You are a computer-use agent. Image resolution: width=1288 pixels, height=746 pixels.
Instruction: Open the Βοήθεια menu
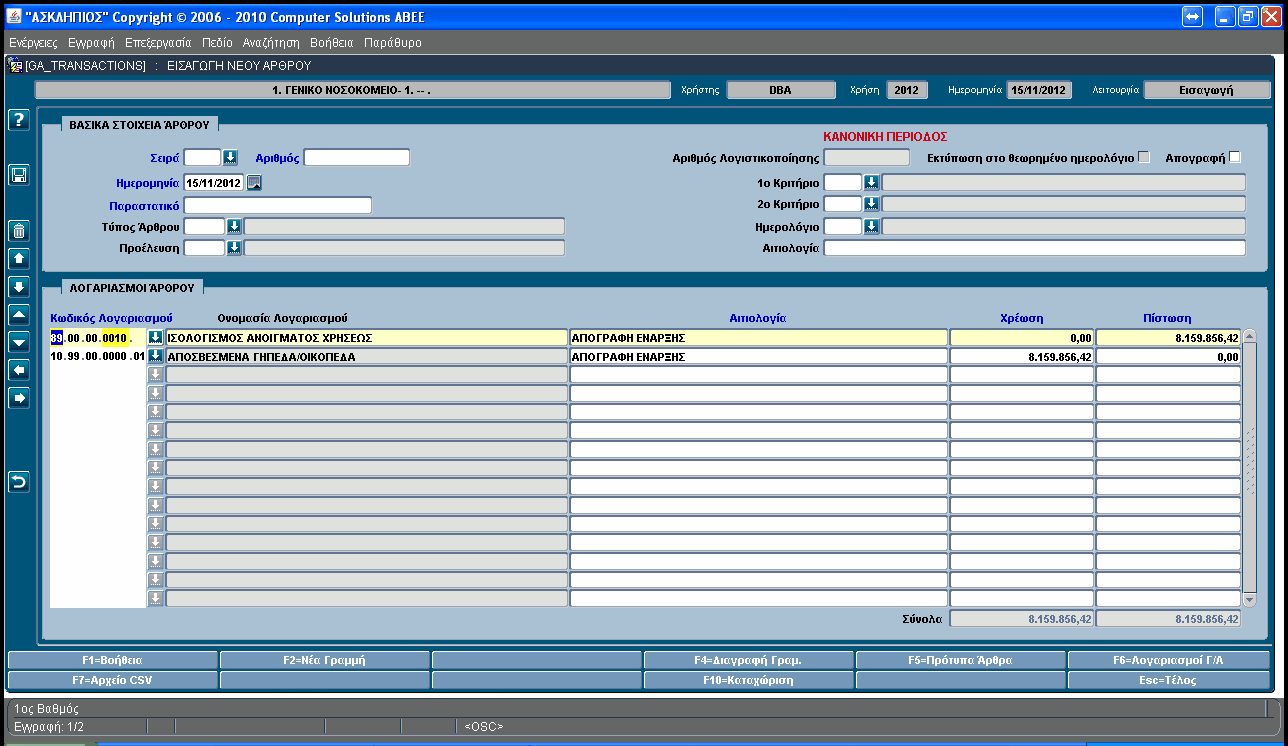pos(332,43)
